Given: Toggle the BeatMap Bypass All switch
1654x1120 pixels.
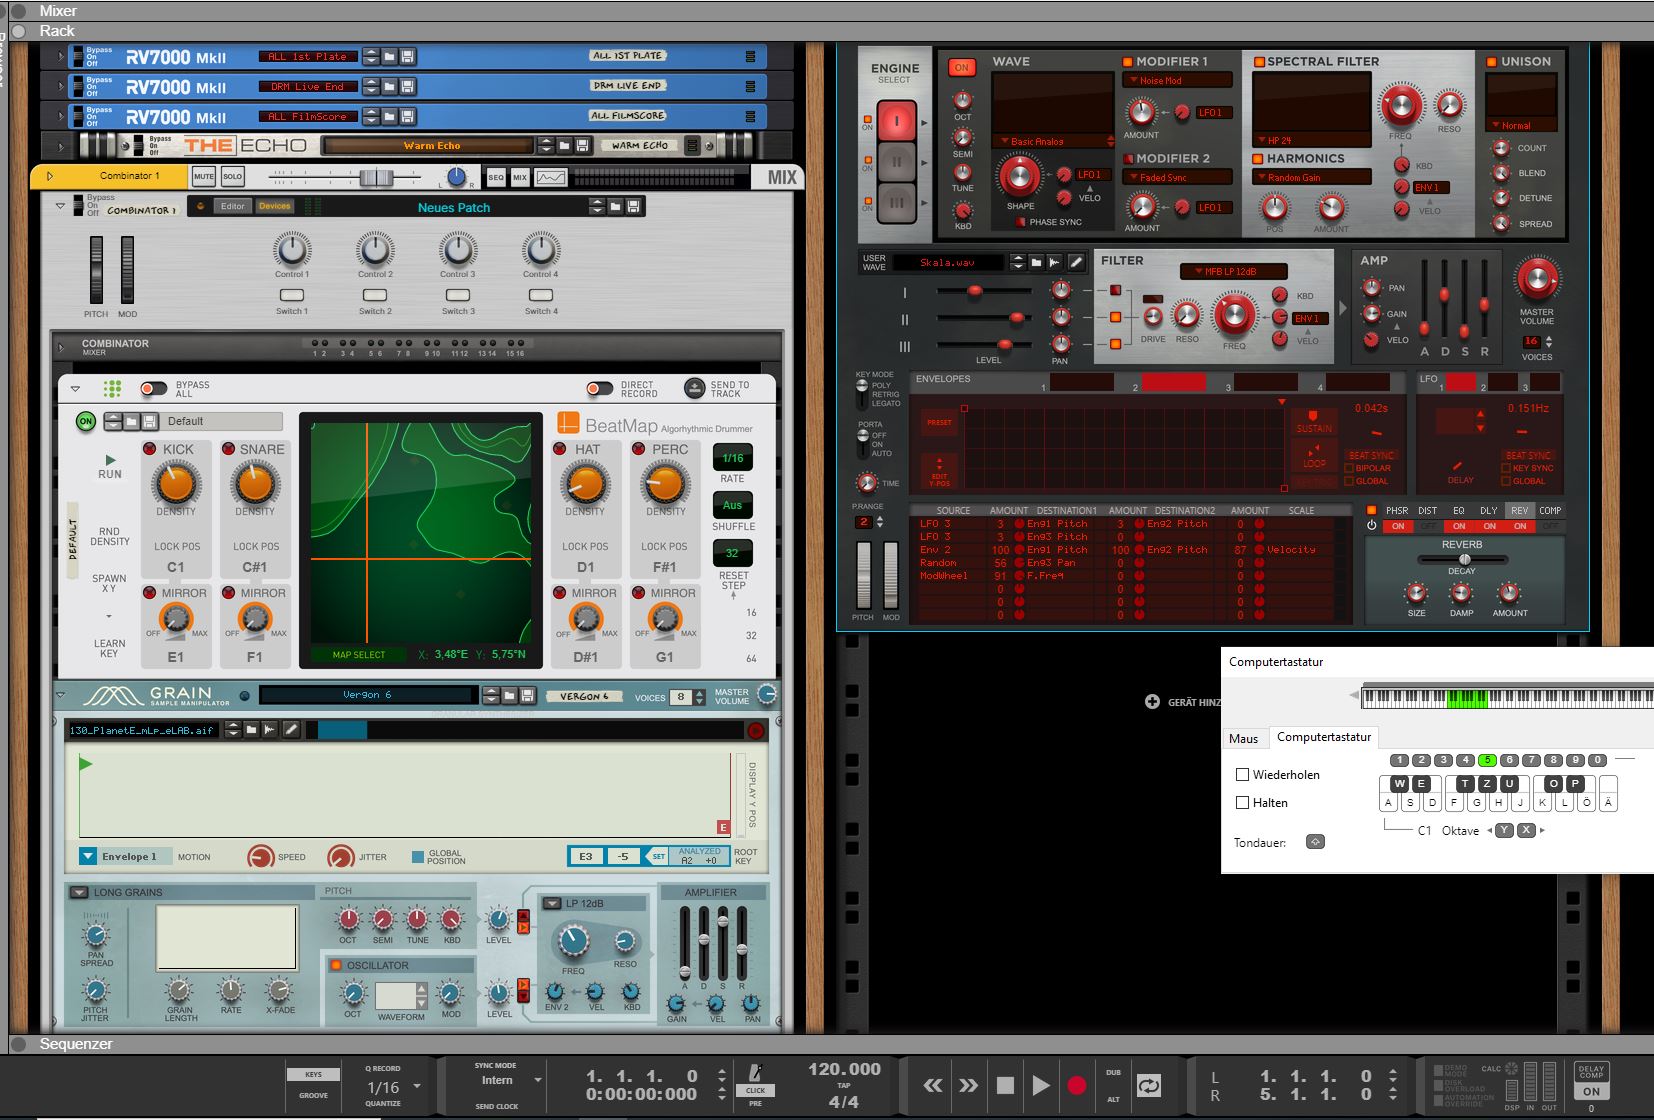Looking at the screenshot, I should [153, 388].
